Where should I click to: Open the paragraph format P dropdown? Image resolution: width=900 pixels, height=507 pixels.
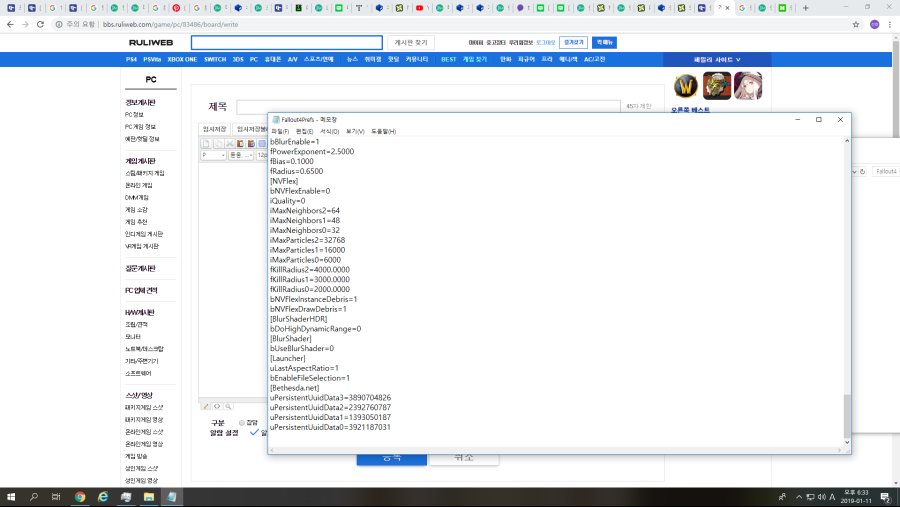pos(213,155)
